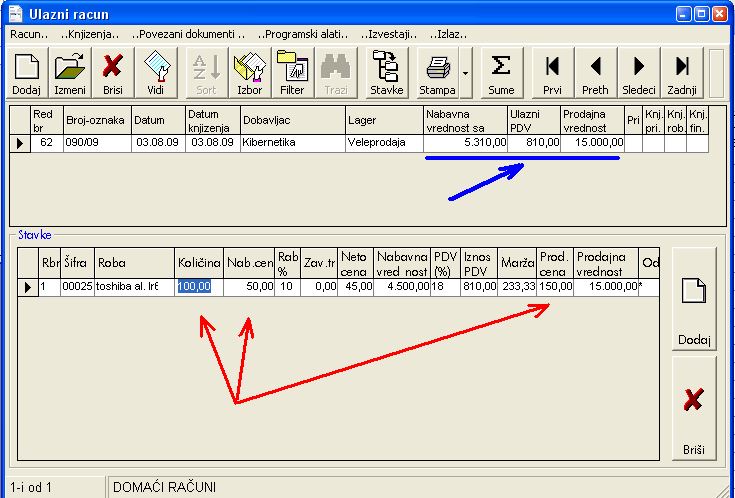Go to first record with Prvi
The width and height of the screenshot is (735, 498).
coord(552,73)
